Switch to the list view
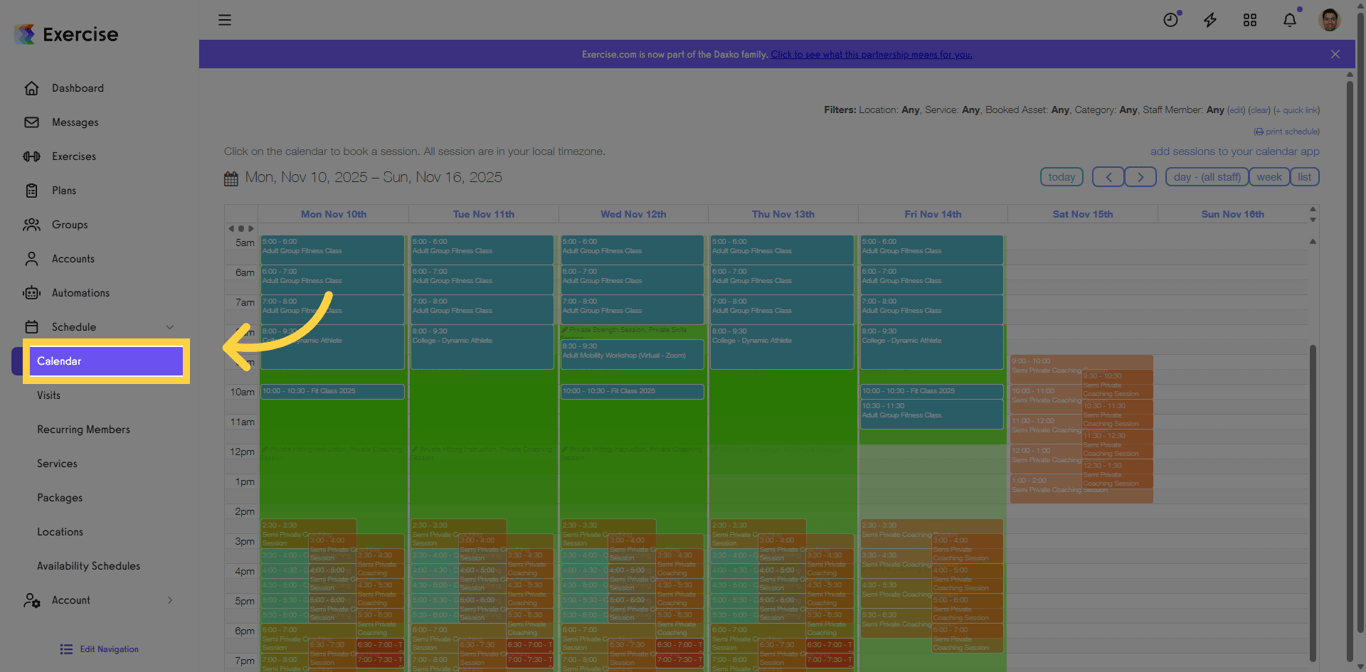 coord(1304,176)
